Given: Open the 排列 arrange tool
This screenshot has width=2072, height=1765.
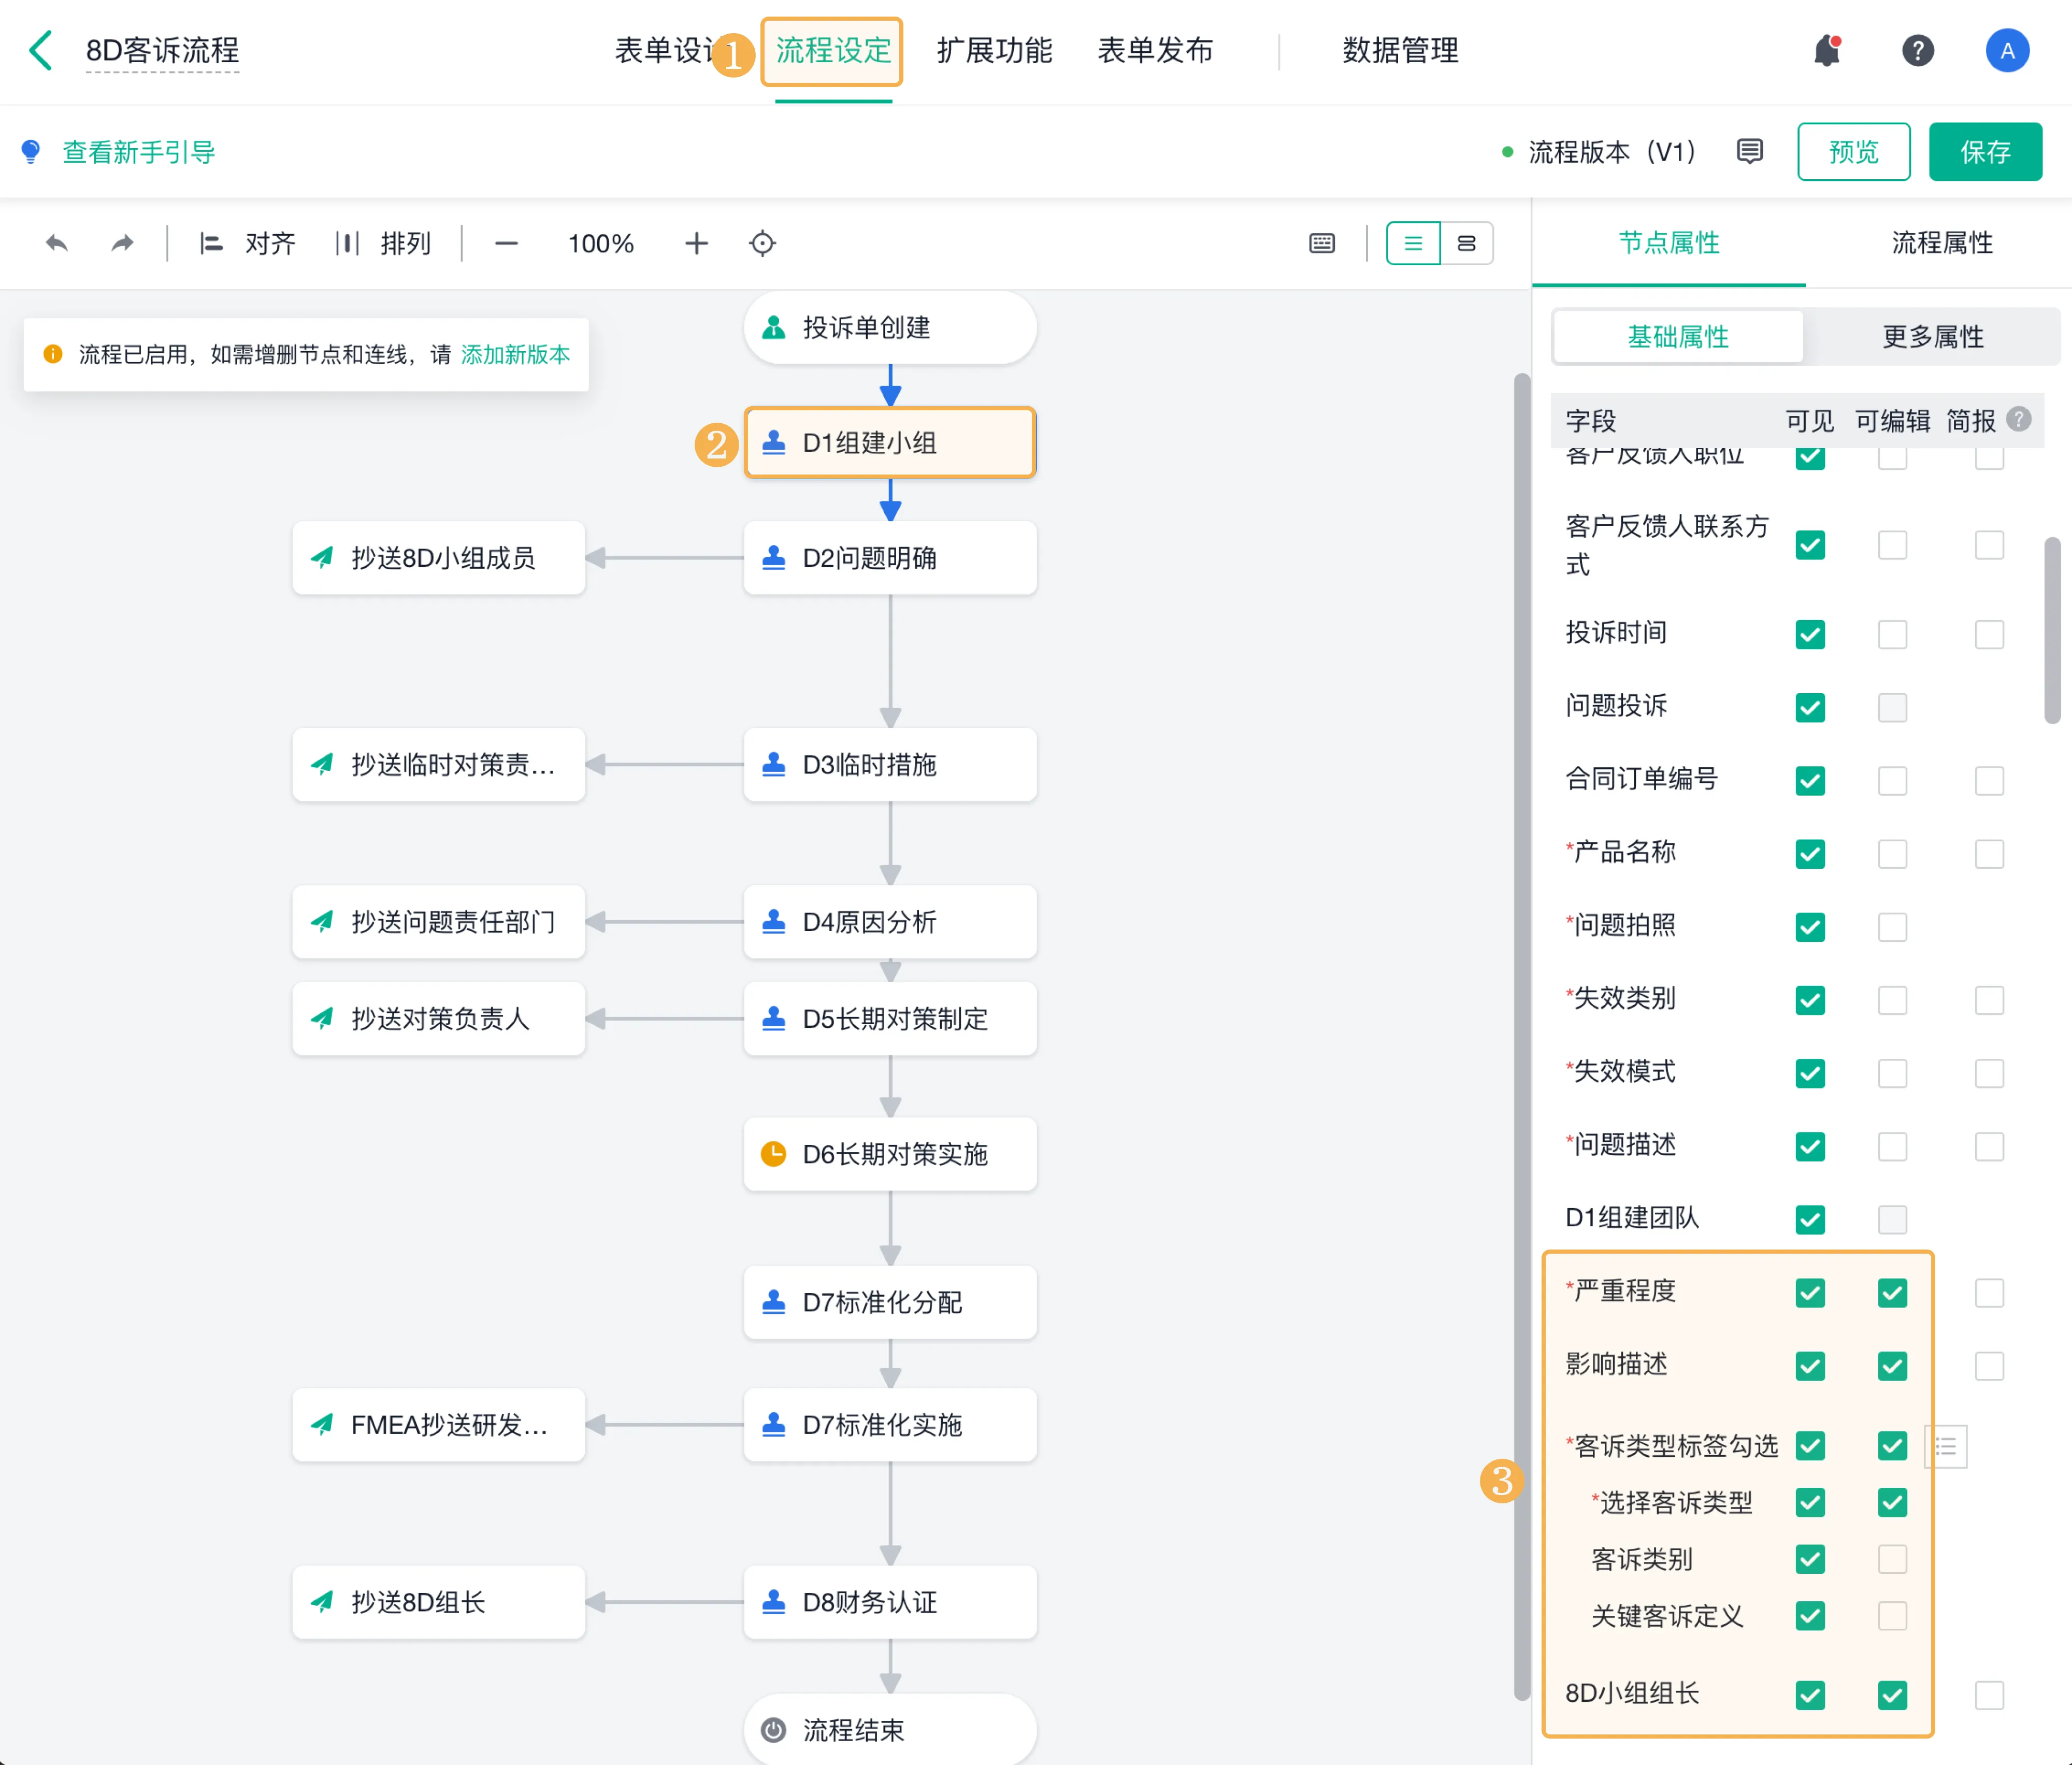Looking at the screenshot, I should pyautogui.click(x=383, y=243).
